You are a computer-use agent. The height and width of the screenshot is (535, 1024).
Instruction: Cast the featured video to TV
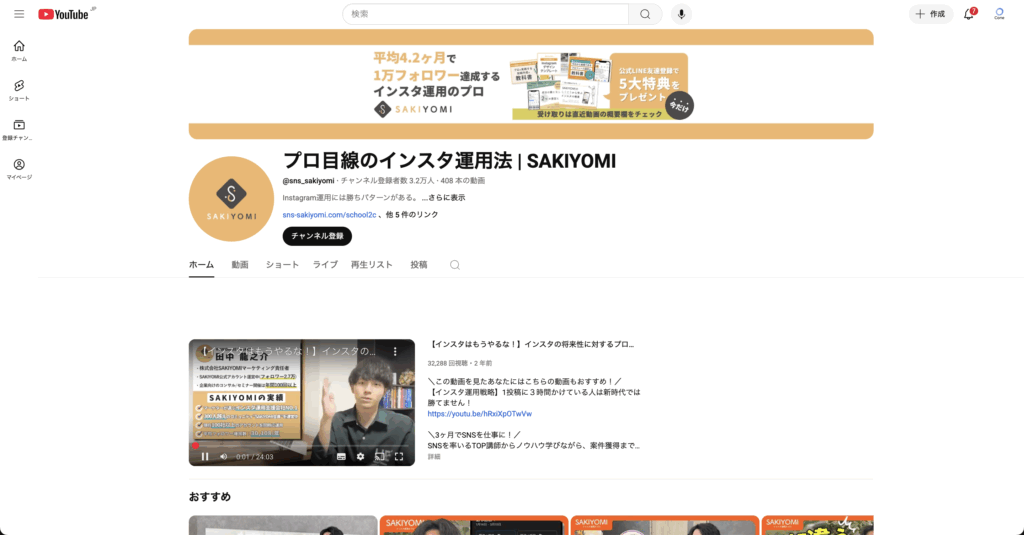pos(379,457)
